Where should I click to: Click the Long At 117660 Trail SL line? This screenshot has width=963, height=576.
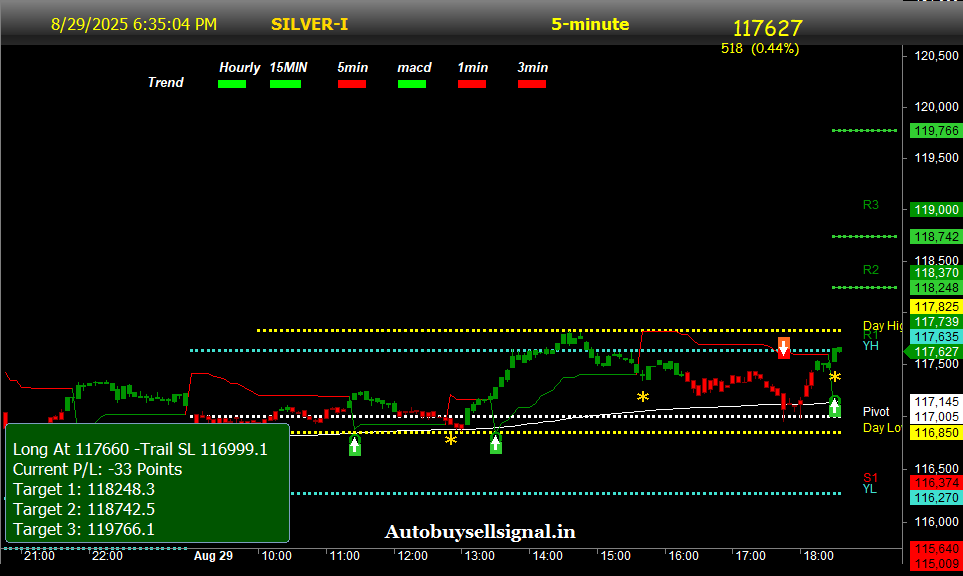tap(140, 450)
